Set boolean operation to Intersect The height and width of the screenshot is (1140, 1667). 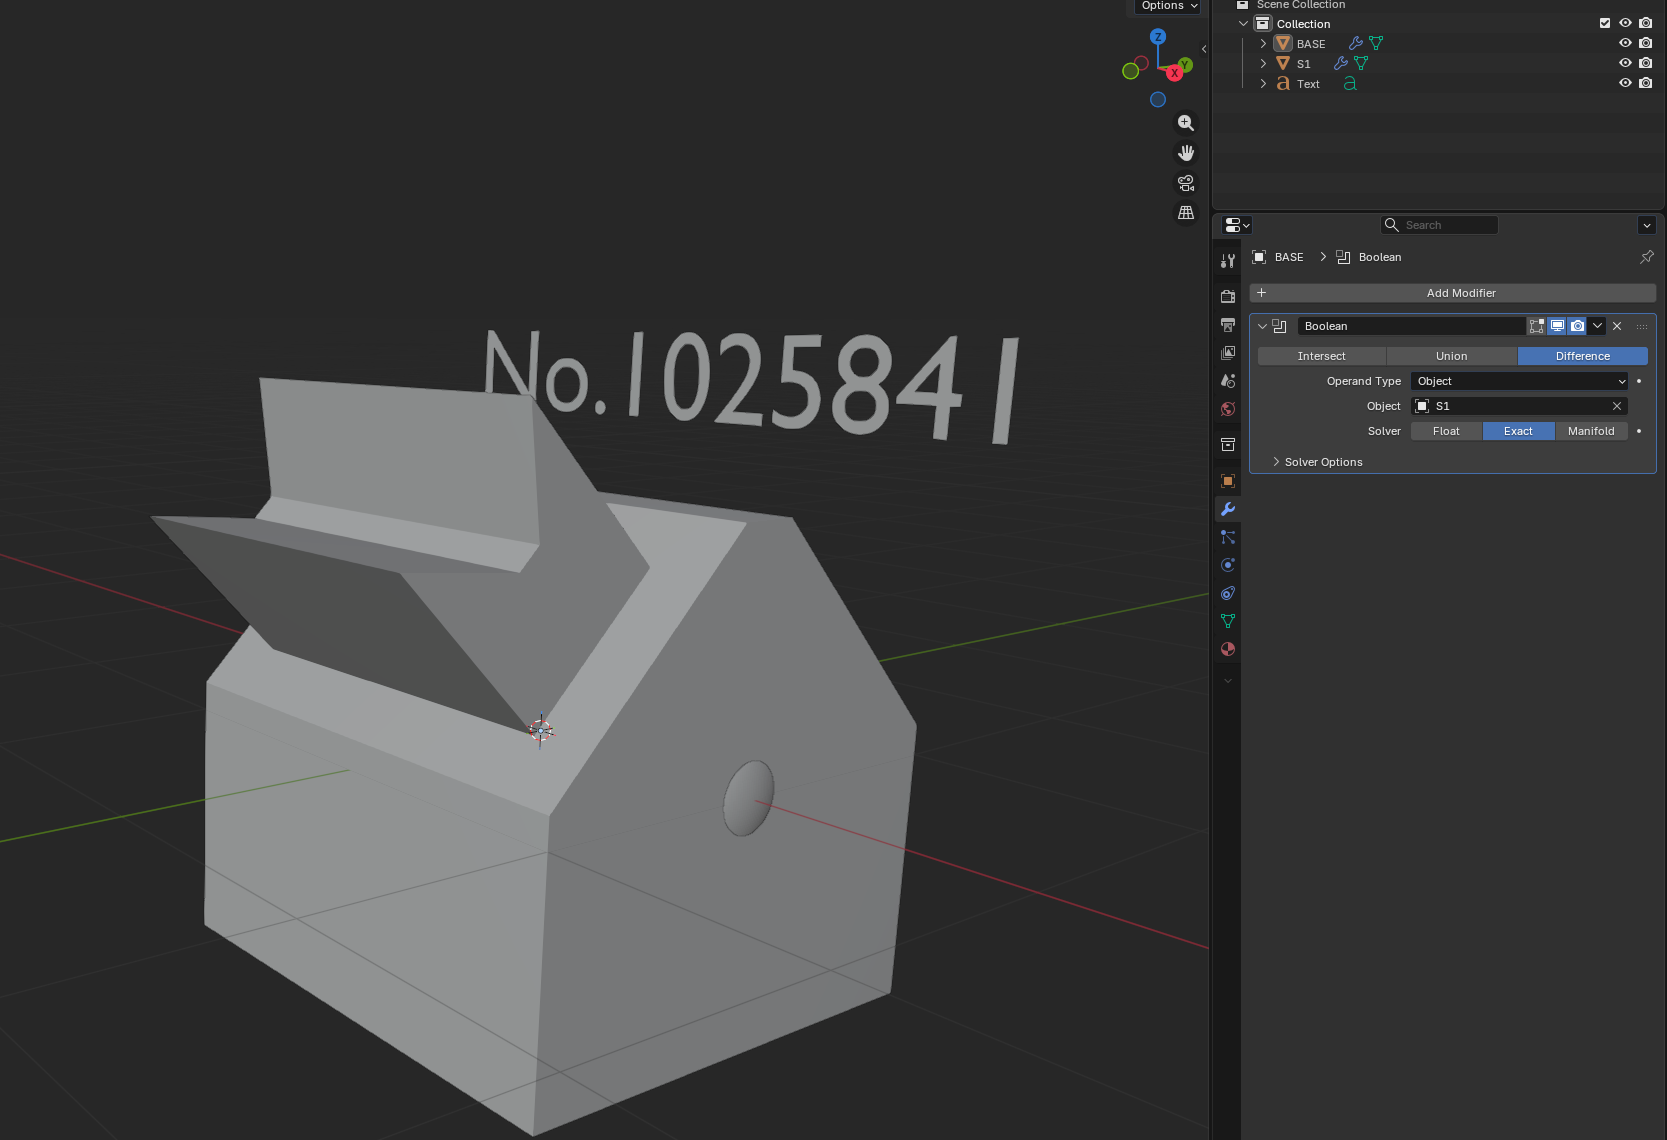1322,356
